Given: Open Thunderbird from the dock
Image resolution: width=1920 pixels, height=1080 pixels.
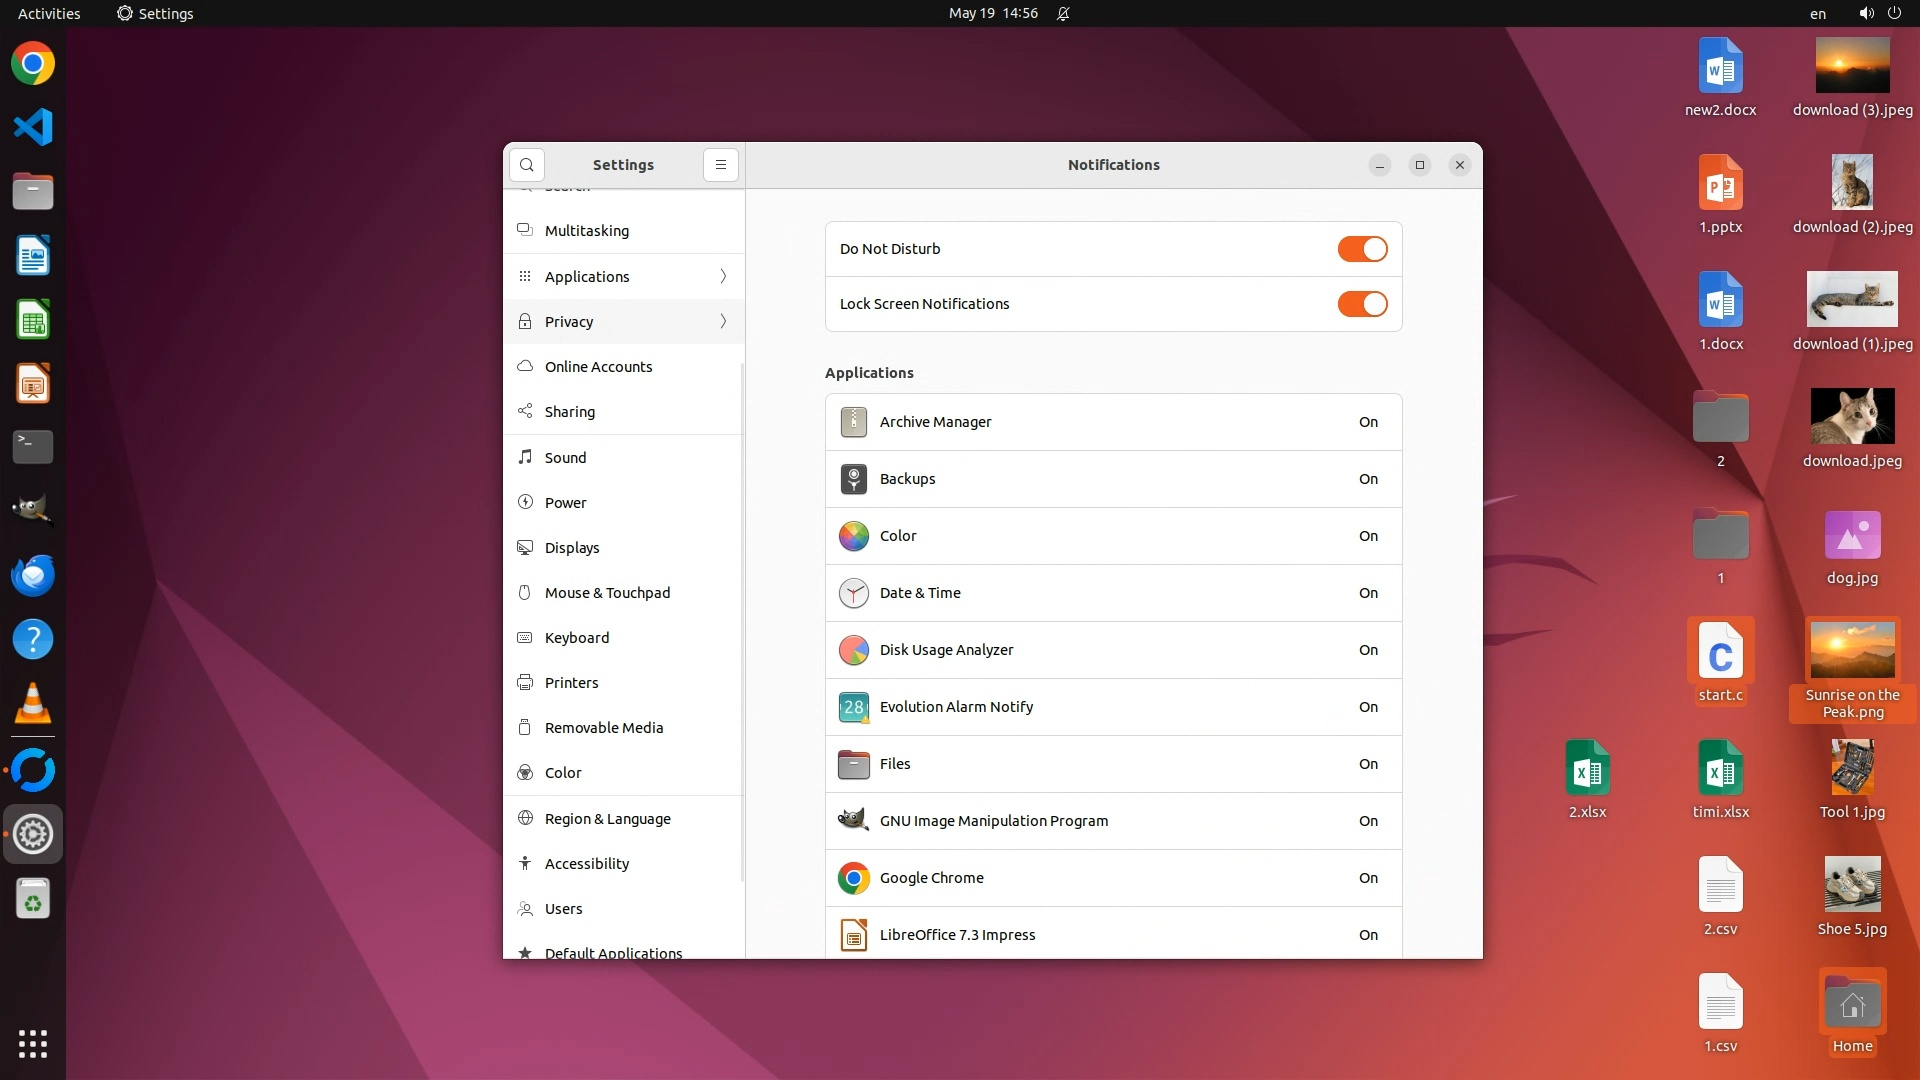Looking at the screenshot, I should click(32, 576).
